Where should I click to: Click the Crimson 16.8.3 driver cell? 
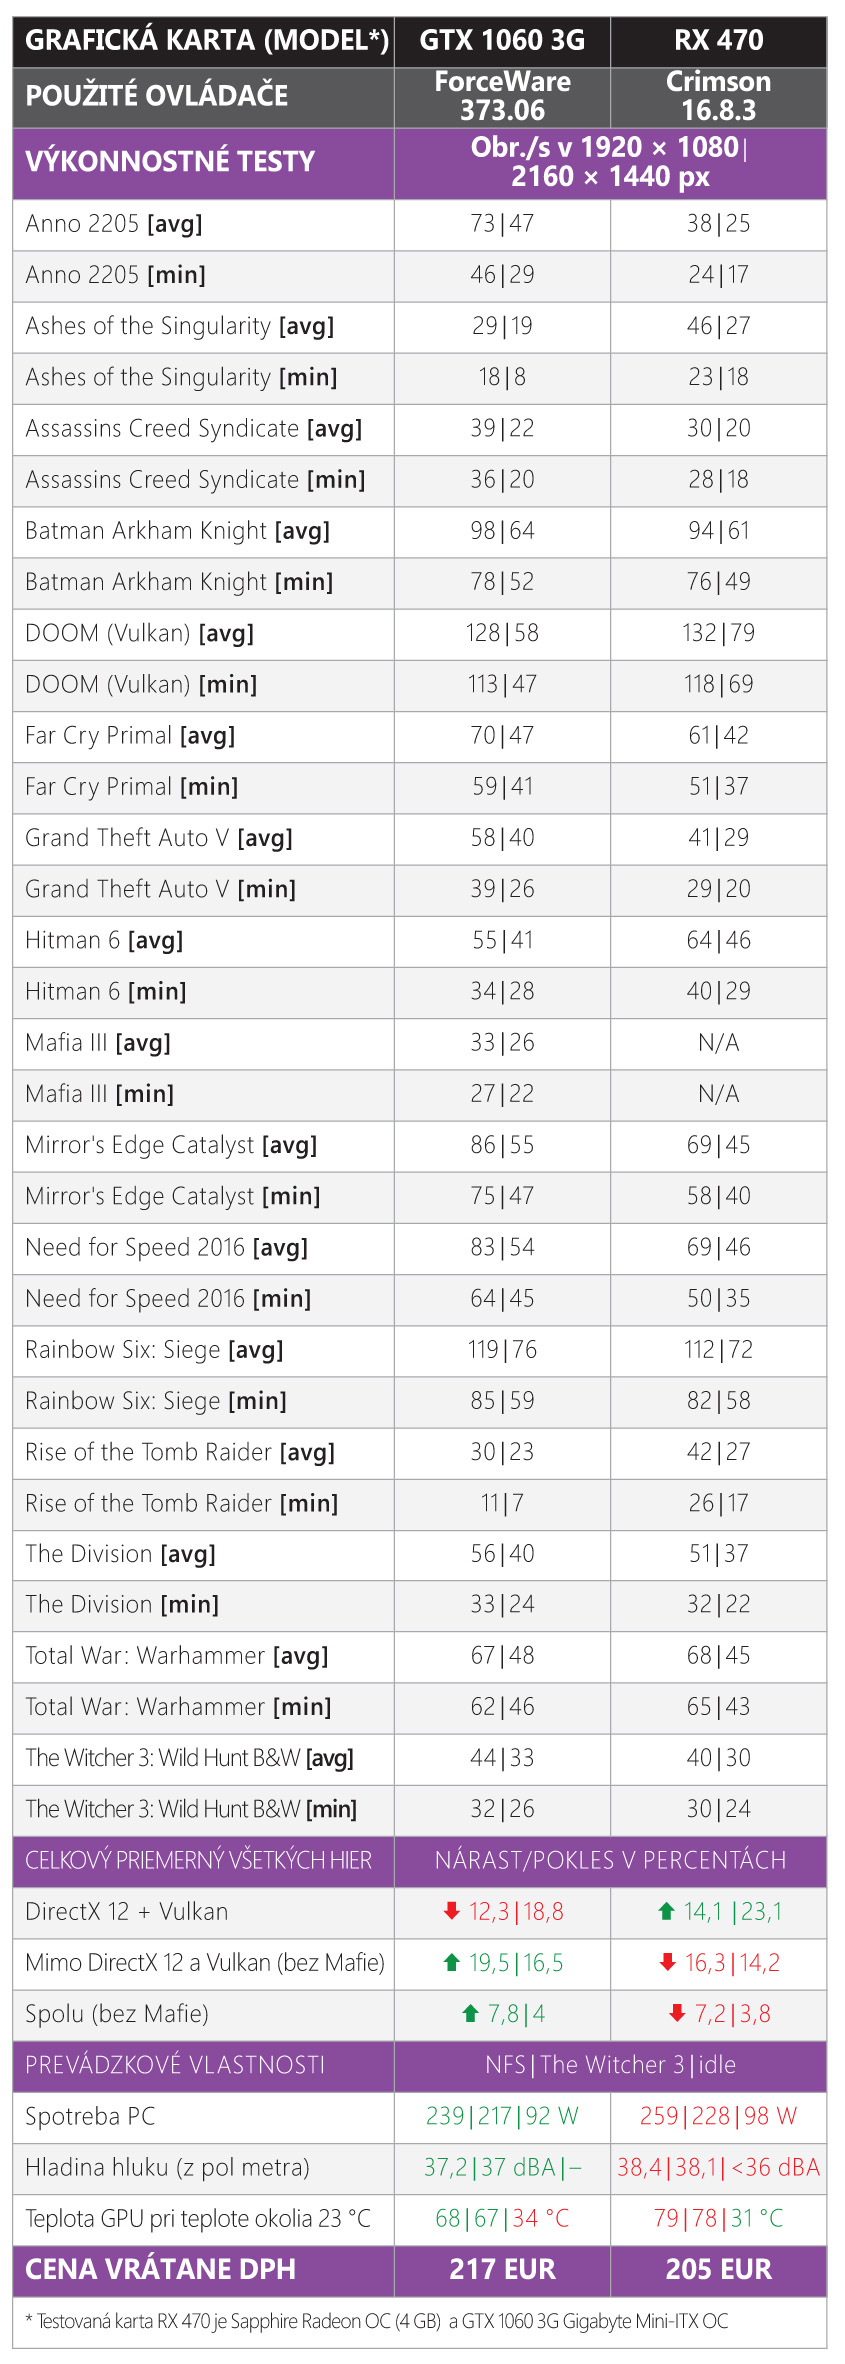[x=718, y=96]
